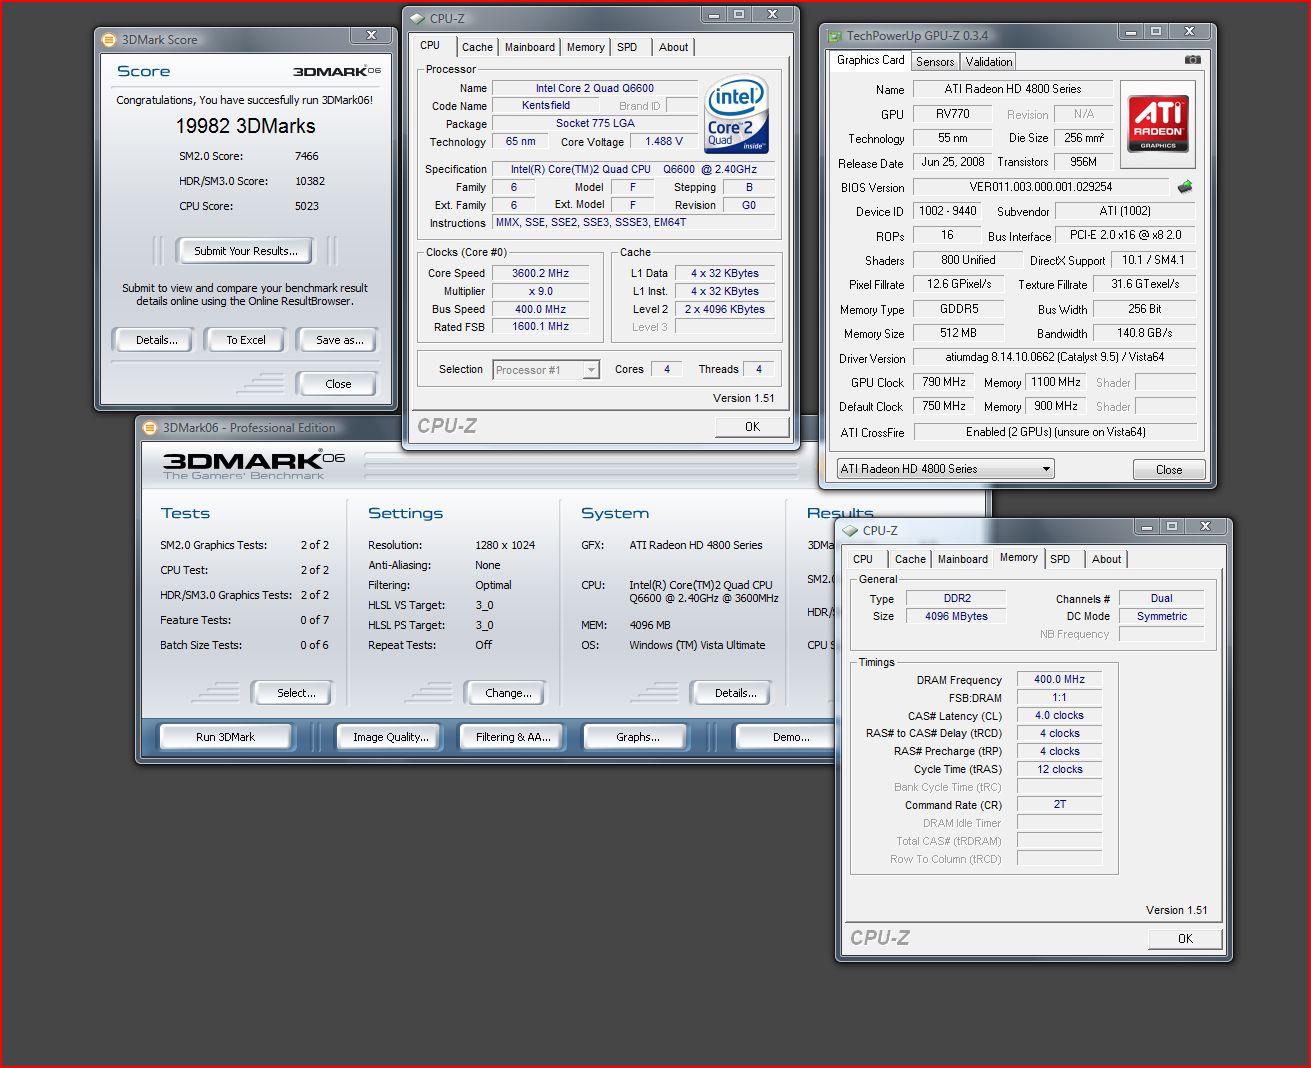
Task: Open Filtering & AA tool
Action: (x=513, y=737)
